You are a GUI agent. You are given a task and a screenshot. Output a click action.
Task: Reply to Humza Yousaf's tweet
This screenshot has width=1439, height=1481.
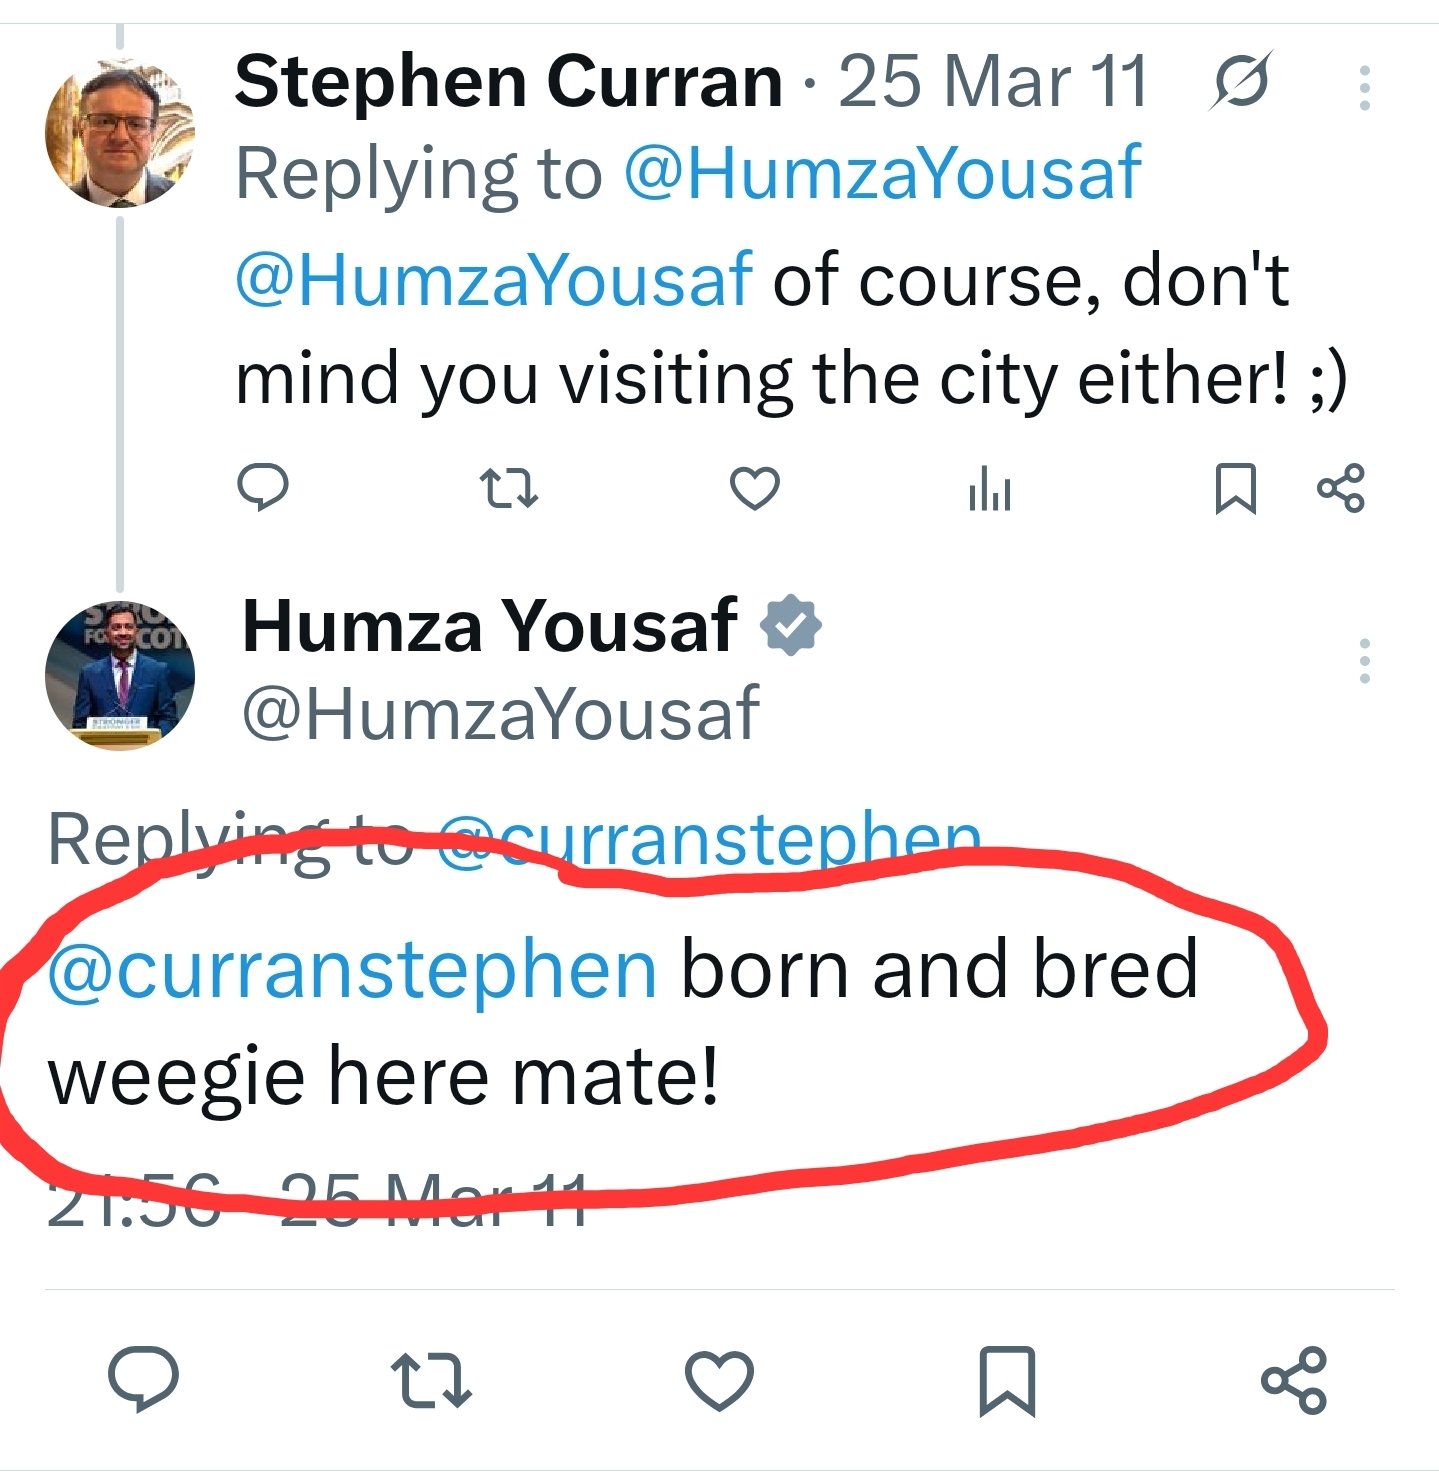[143, 1379]
